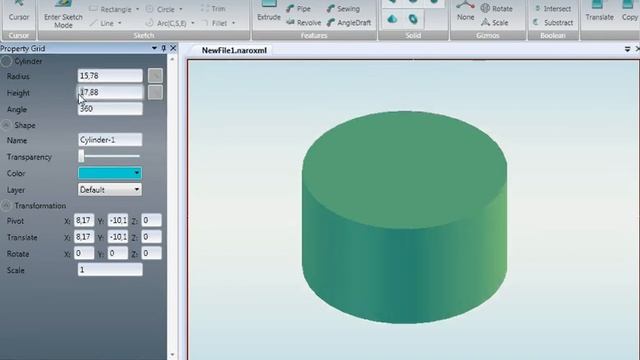
Task: Click the button beside Radius field
Action: coord(155,76)
